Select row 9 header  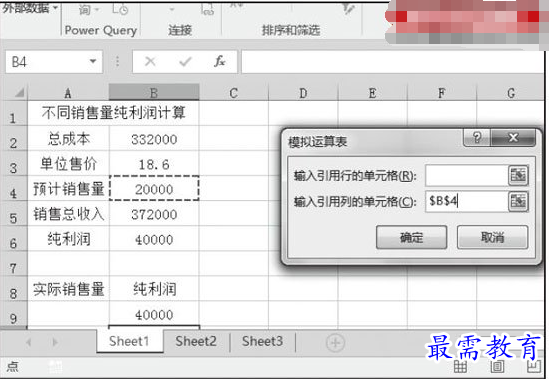[x=13, y=314]
